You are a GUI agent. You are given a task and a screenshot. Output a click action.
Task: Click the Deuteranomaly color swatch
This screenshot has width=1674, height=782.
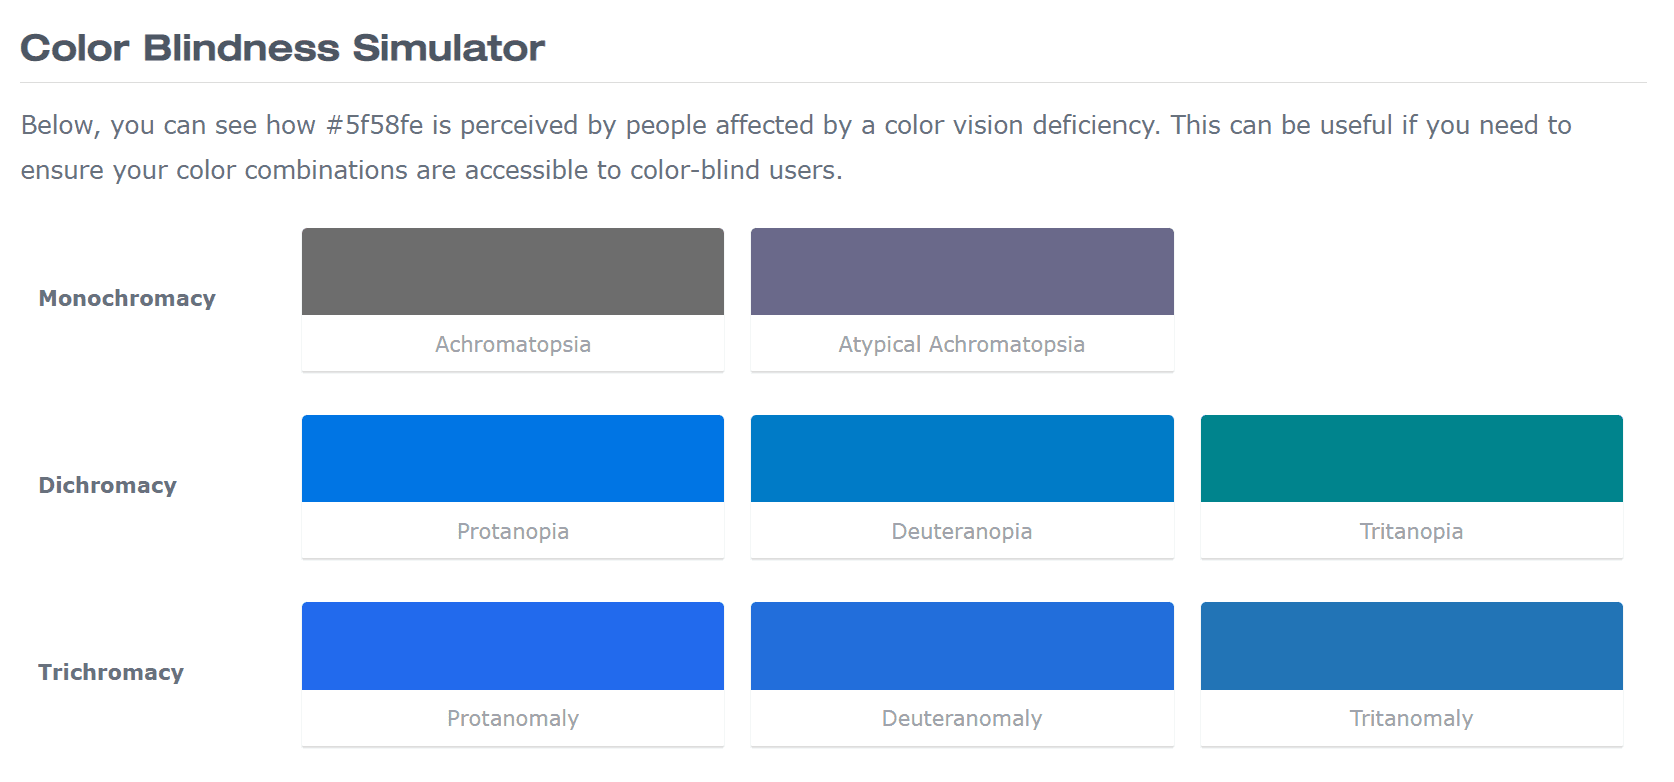pyautogui.click(x=962, y=645)
